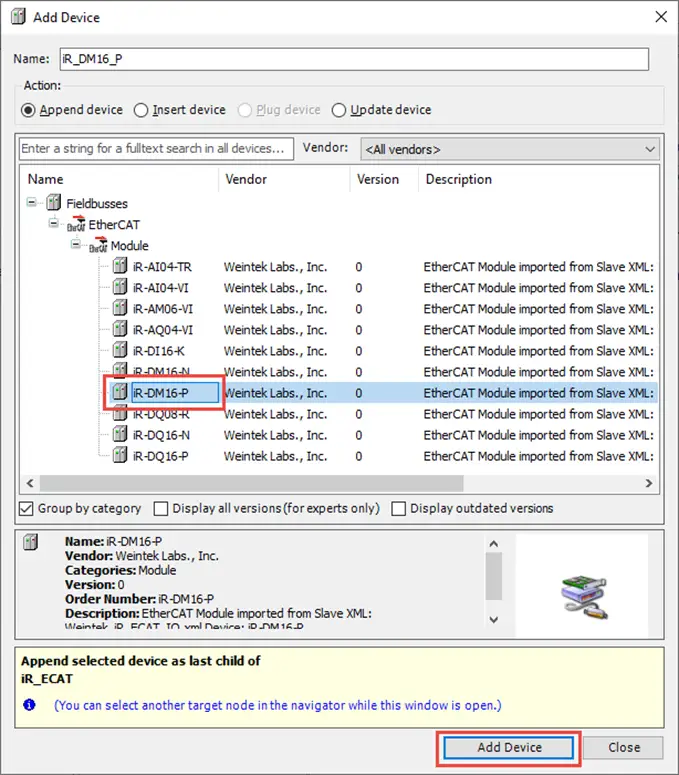The height and width of the screenshot is (775, 679).
Task: Select the Append device radio button
Action: [x=28, y=110]
